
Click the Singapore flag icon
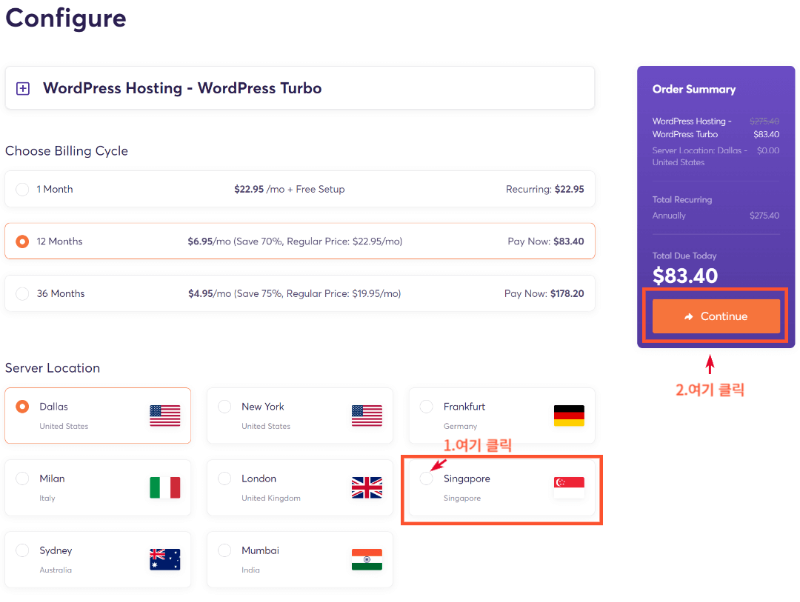tap(569, 487)
